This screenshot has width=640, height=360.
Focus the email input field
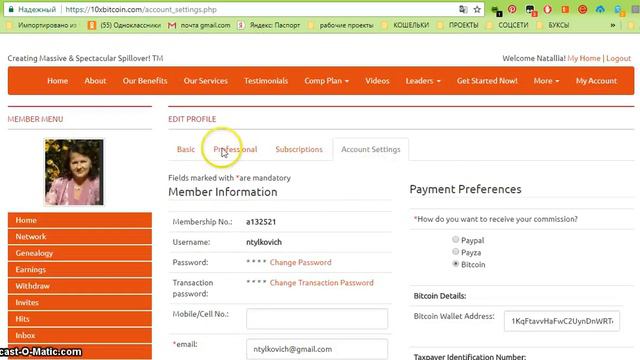click(317, 349)
